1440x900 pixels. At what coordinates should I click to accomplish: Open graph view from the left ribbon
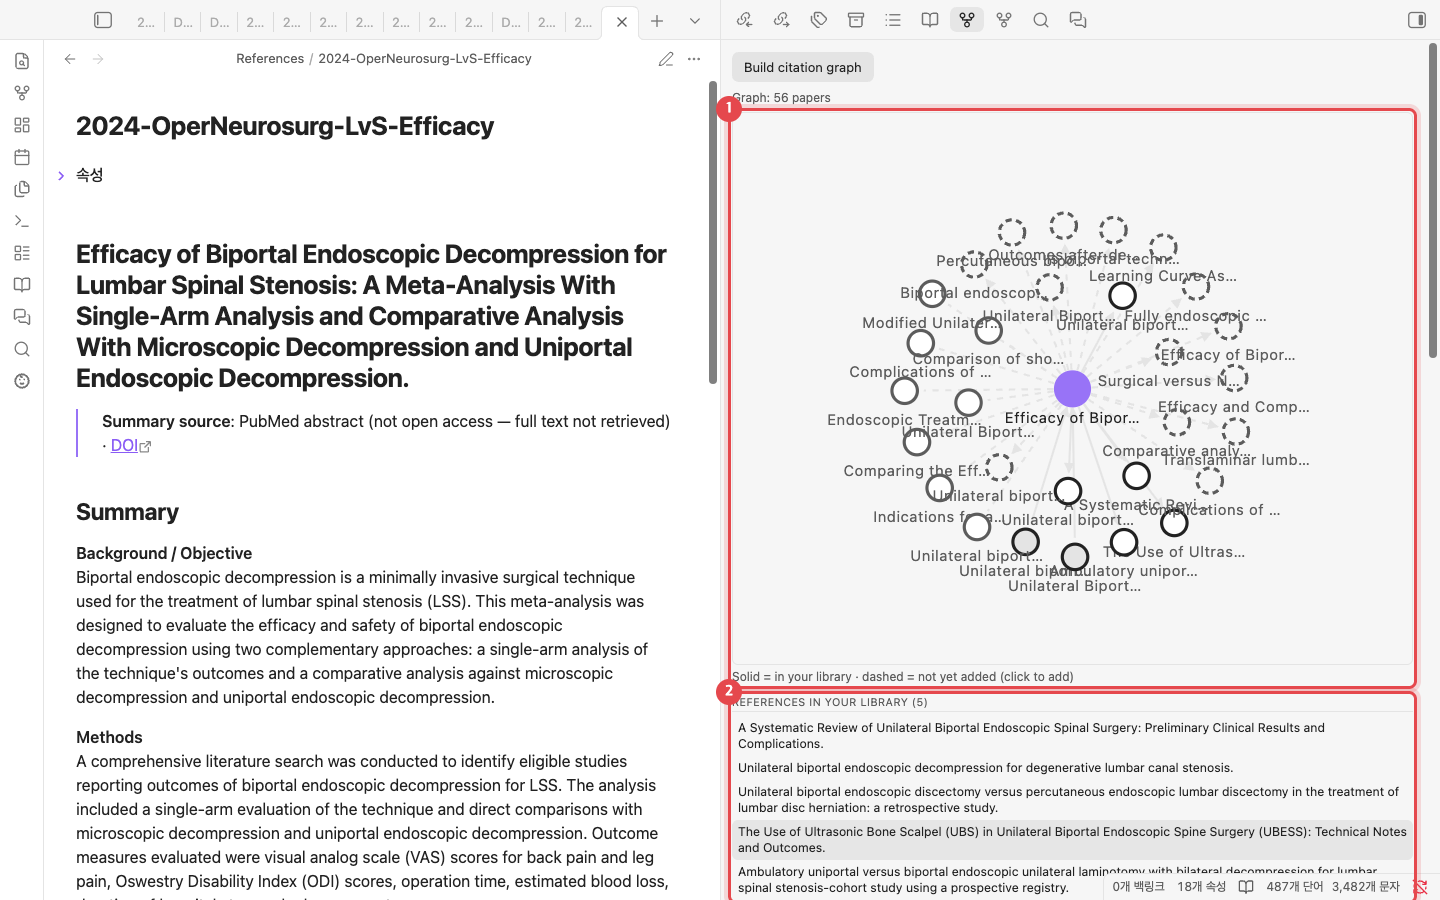tap(22, 93)
